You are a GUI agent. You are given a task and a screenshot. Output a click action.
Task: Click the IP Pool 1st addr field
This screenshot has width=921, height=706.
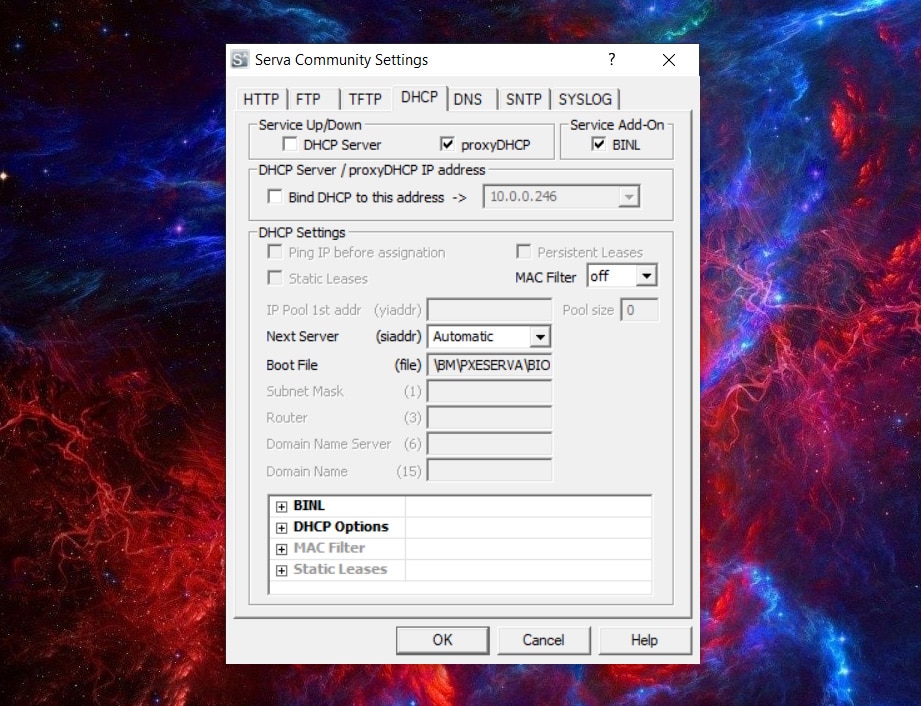point(489,310)
